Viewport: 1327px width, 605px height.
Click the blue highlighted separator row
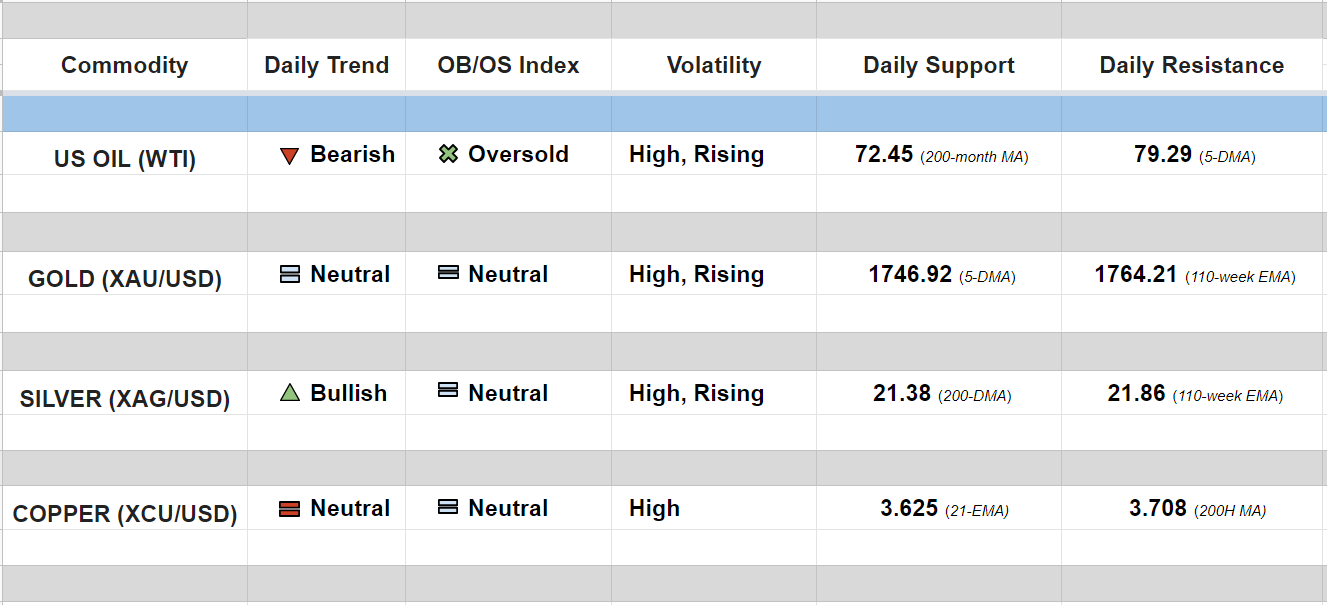click(663, 114)
